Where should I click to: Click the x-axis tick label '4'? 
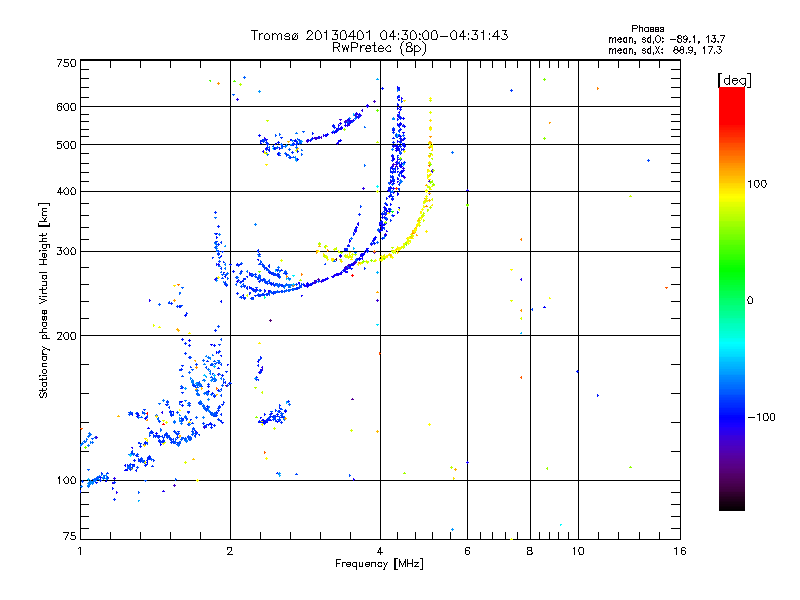pyautogui.click(x=380, y=551)
